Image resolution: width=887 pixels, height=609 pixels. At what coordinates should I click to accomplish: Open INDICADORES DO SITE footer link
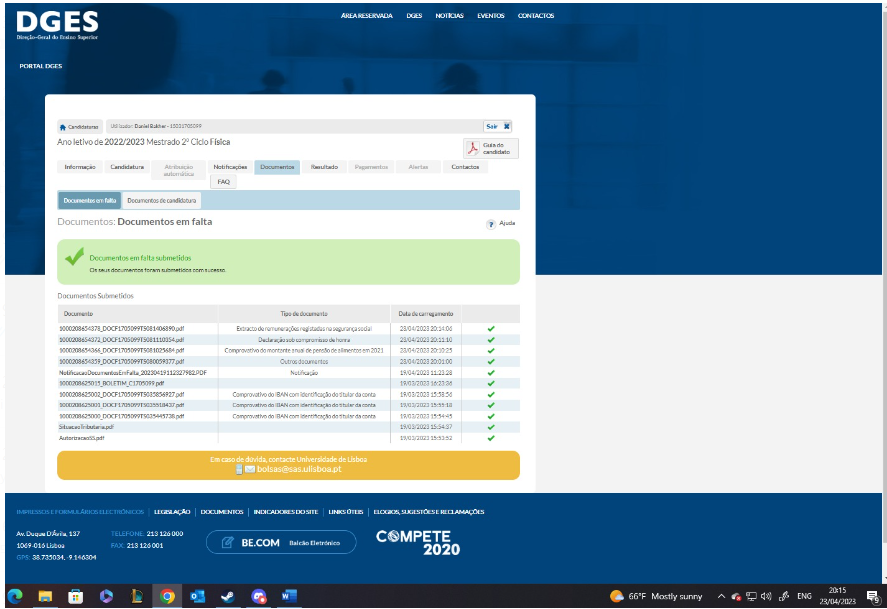tap(286, 512)
